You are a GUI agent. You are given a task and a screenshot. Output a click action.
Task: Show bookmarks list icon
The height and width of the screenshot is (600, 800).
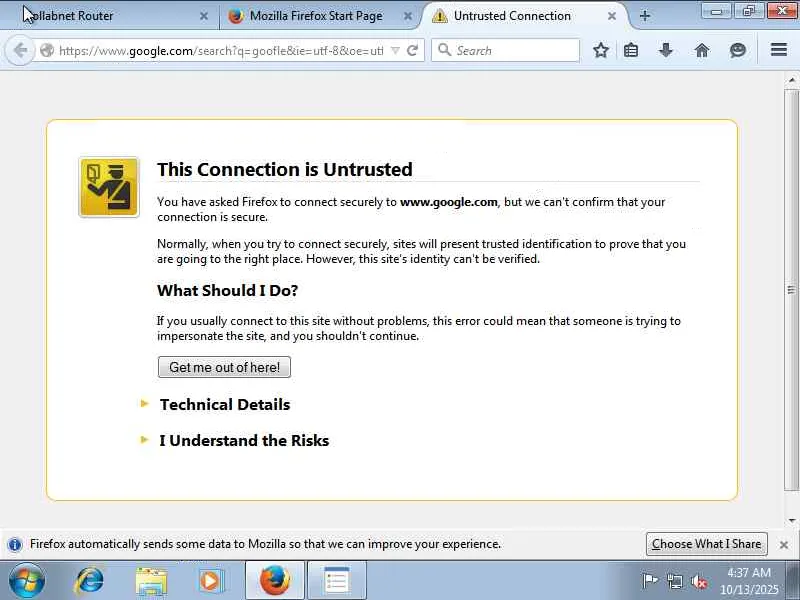pyautogui.click(x=631, y=50)
